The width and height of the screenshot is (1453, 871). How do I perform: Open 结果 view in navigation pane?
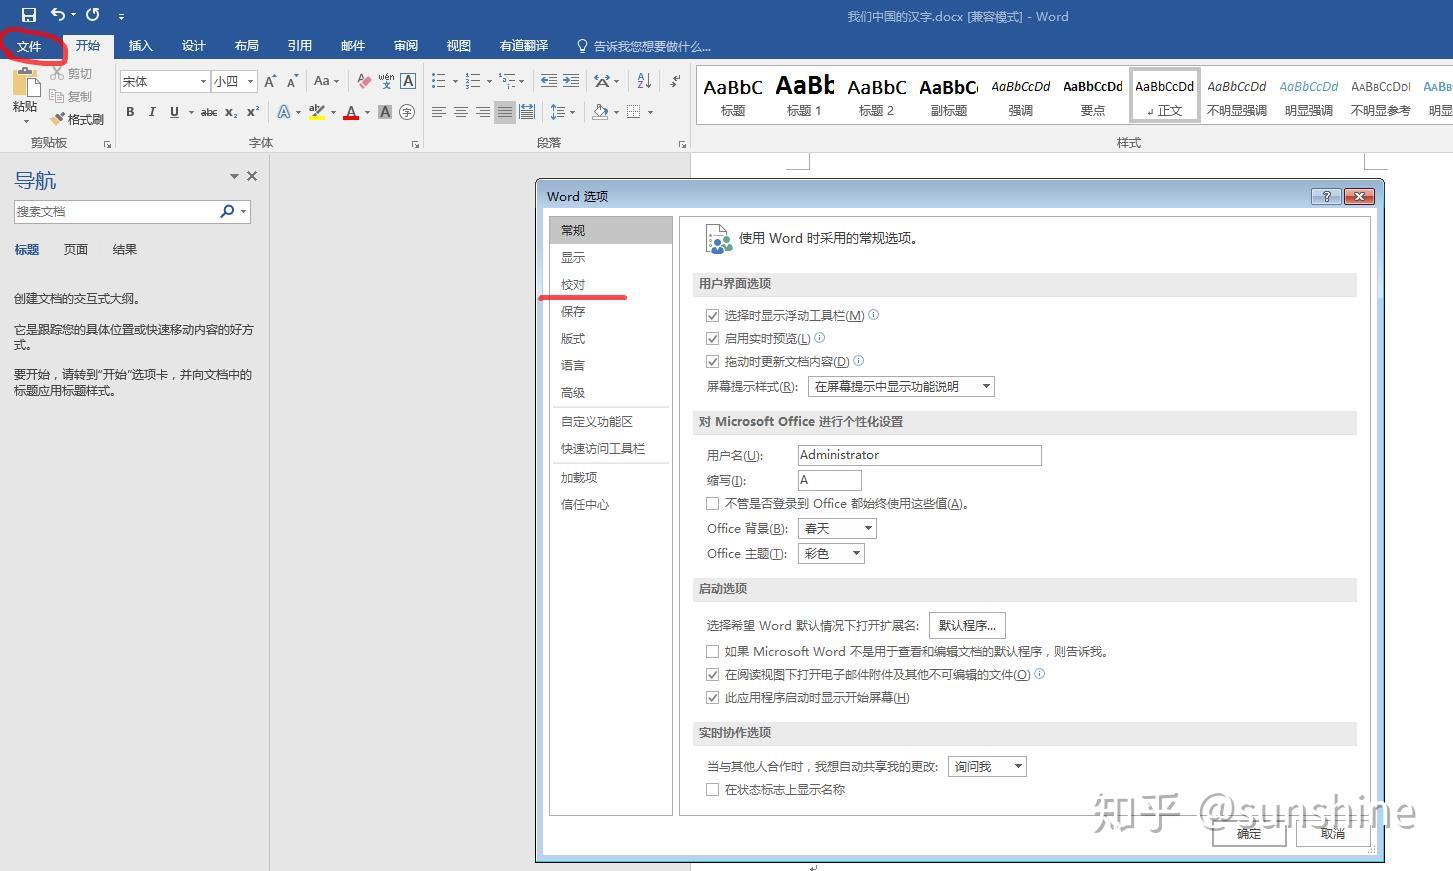click(x=125, y=250)
